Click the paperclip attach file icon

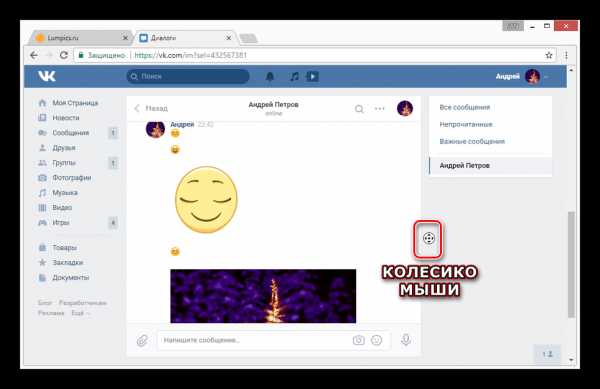142,340
